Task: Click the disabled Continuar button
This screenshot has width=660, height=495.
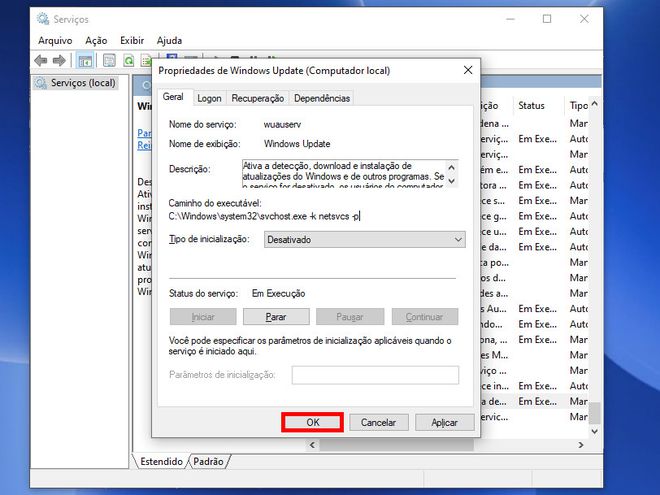Action: 425,317
